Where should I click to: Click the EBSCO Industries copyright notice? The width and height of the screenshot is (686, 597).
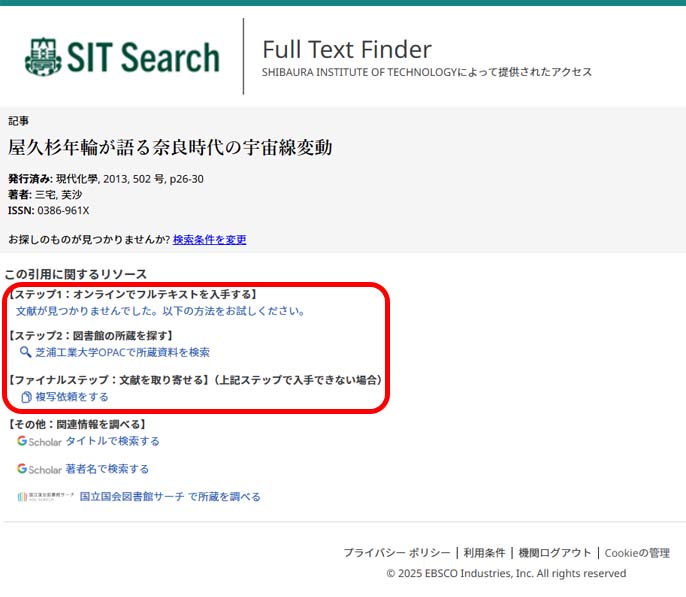(506, 573)
